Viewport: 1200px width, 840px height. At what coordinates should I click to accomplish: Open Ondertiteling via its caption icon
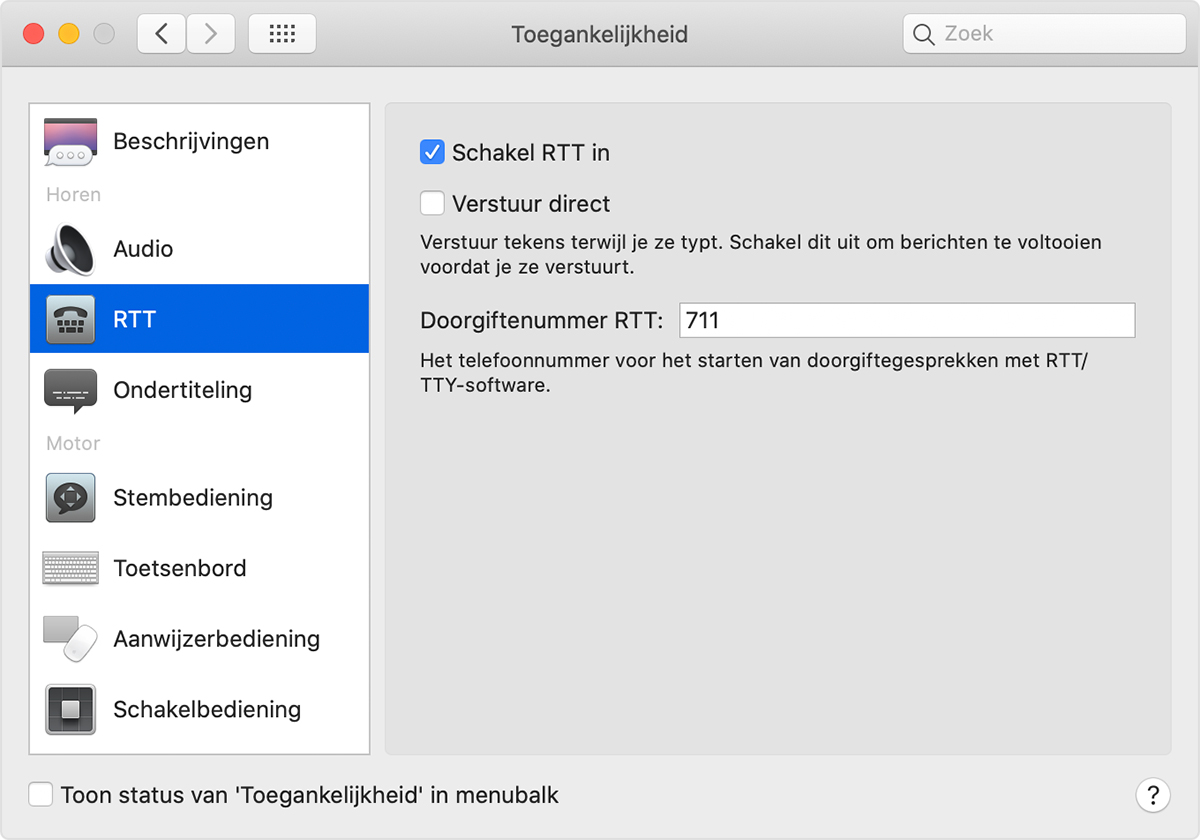(70, 390)
